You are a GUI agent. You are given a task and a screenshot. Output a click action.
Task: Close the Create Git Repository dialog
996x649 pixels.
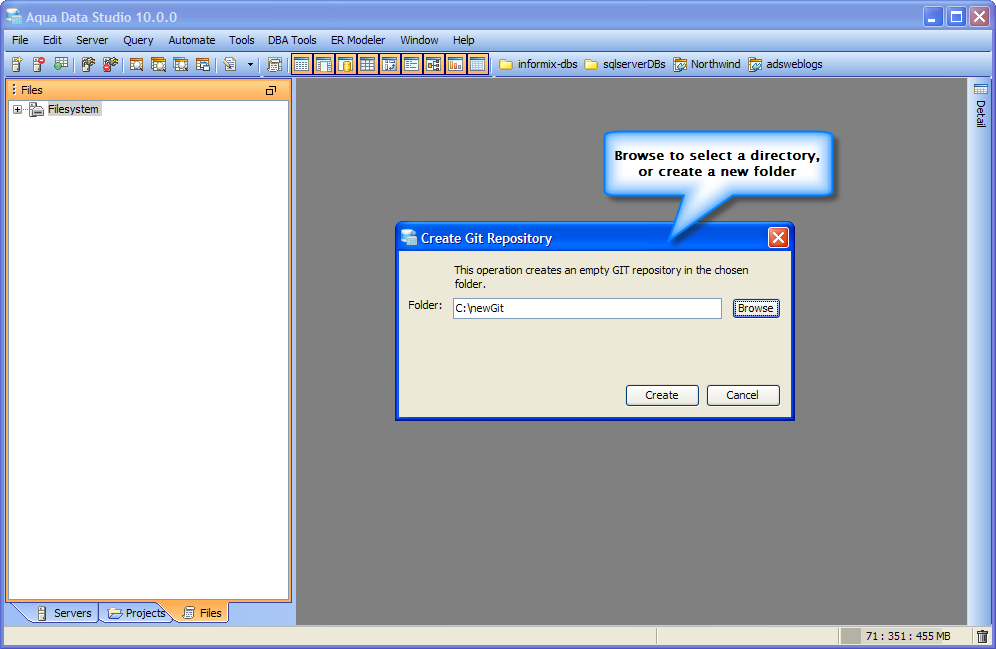[x=778, y=238]
